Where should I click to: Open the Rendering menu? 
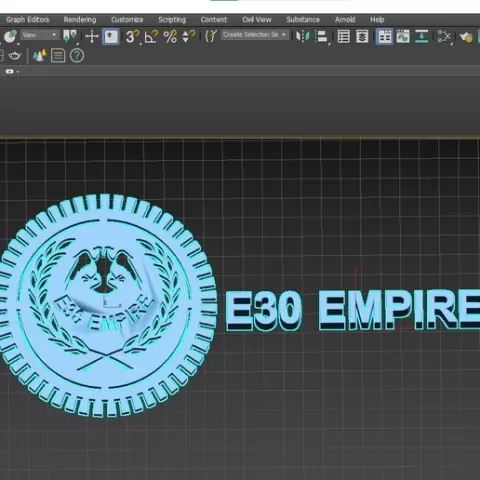click(80, 20)
